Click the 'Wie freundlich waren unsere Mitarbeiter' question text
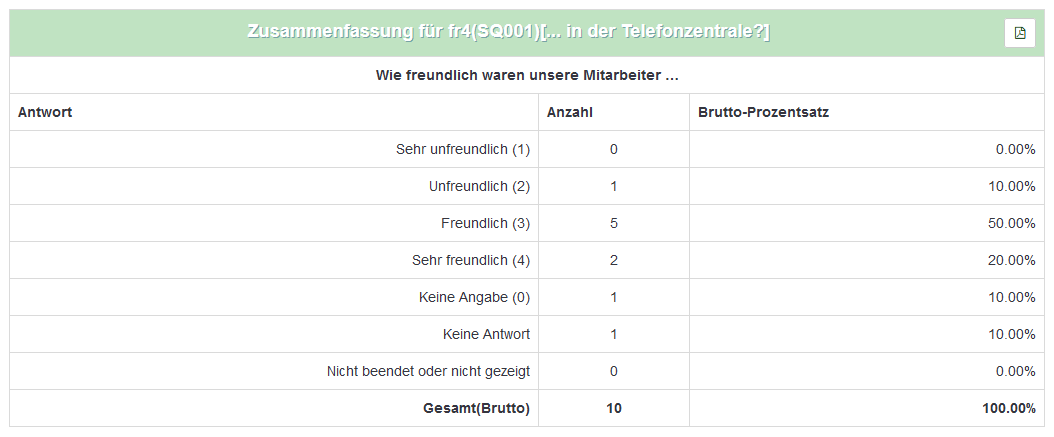Viewport: 1054px width, 437px height. click(527, 75)
